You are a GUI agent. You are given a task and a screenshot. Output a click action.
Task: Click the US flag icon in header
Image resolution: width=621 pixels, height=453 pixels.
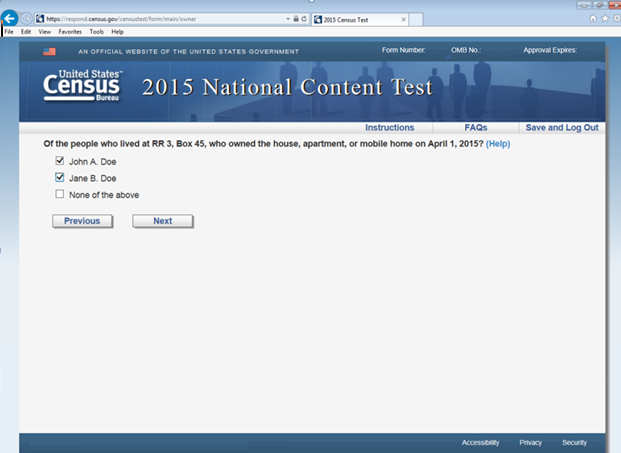50,51
